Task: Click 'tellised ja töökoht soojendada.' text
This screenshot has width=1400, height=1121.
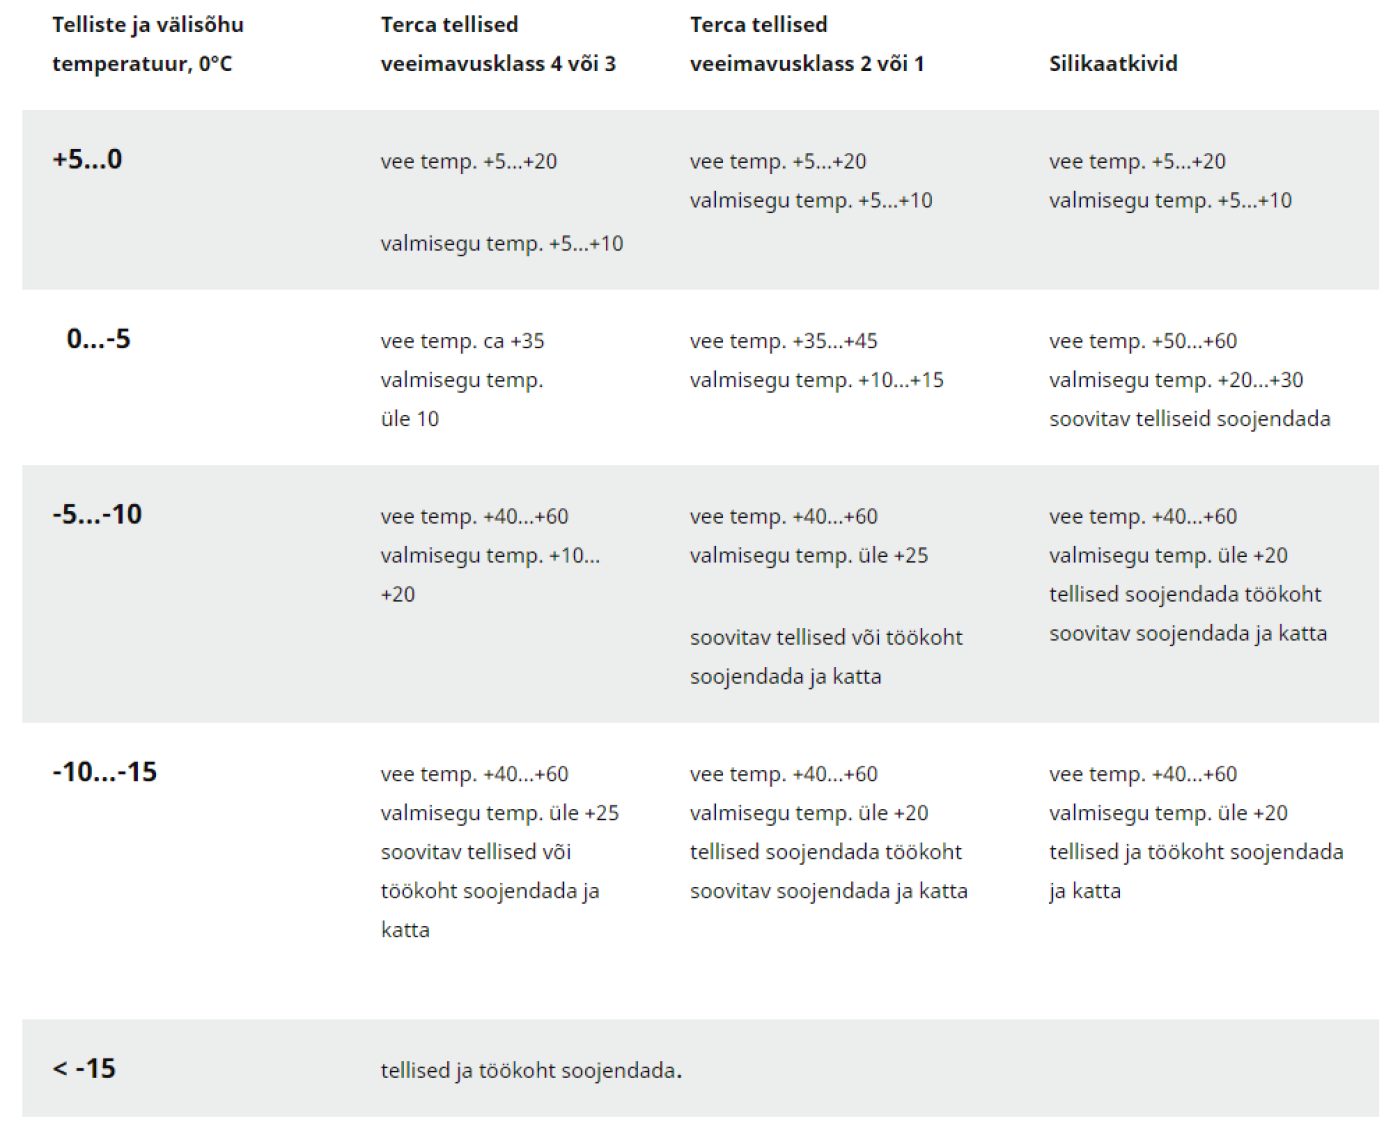Action: pos(531,1070)
